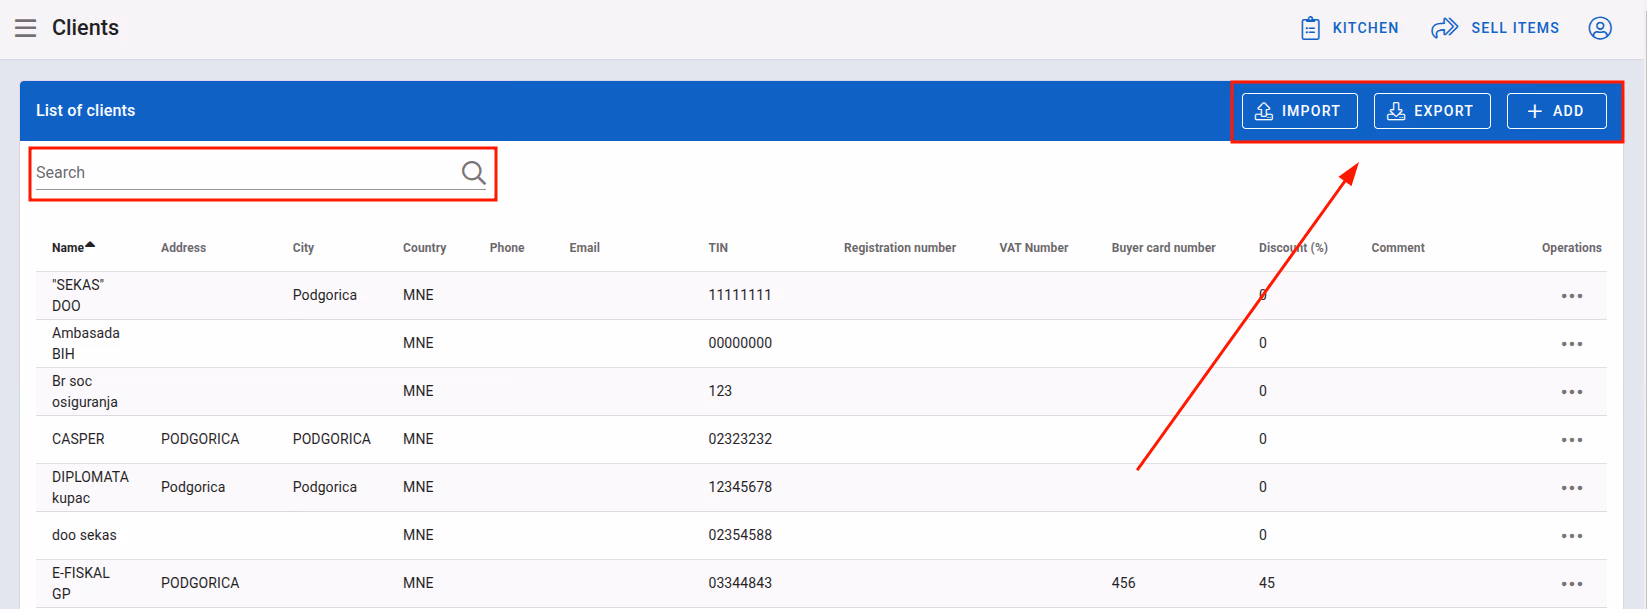
Task: Select the DIPLOMATA kupac client name
Action: [90, 487]
